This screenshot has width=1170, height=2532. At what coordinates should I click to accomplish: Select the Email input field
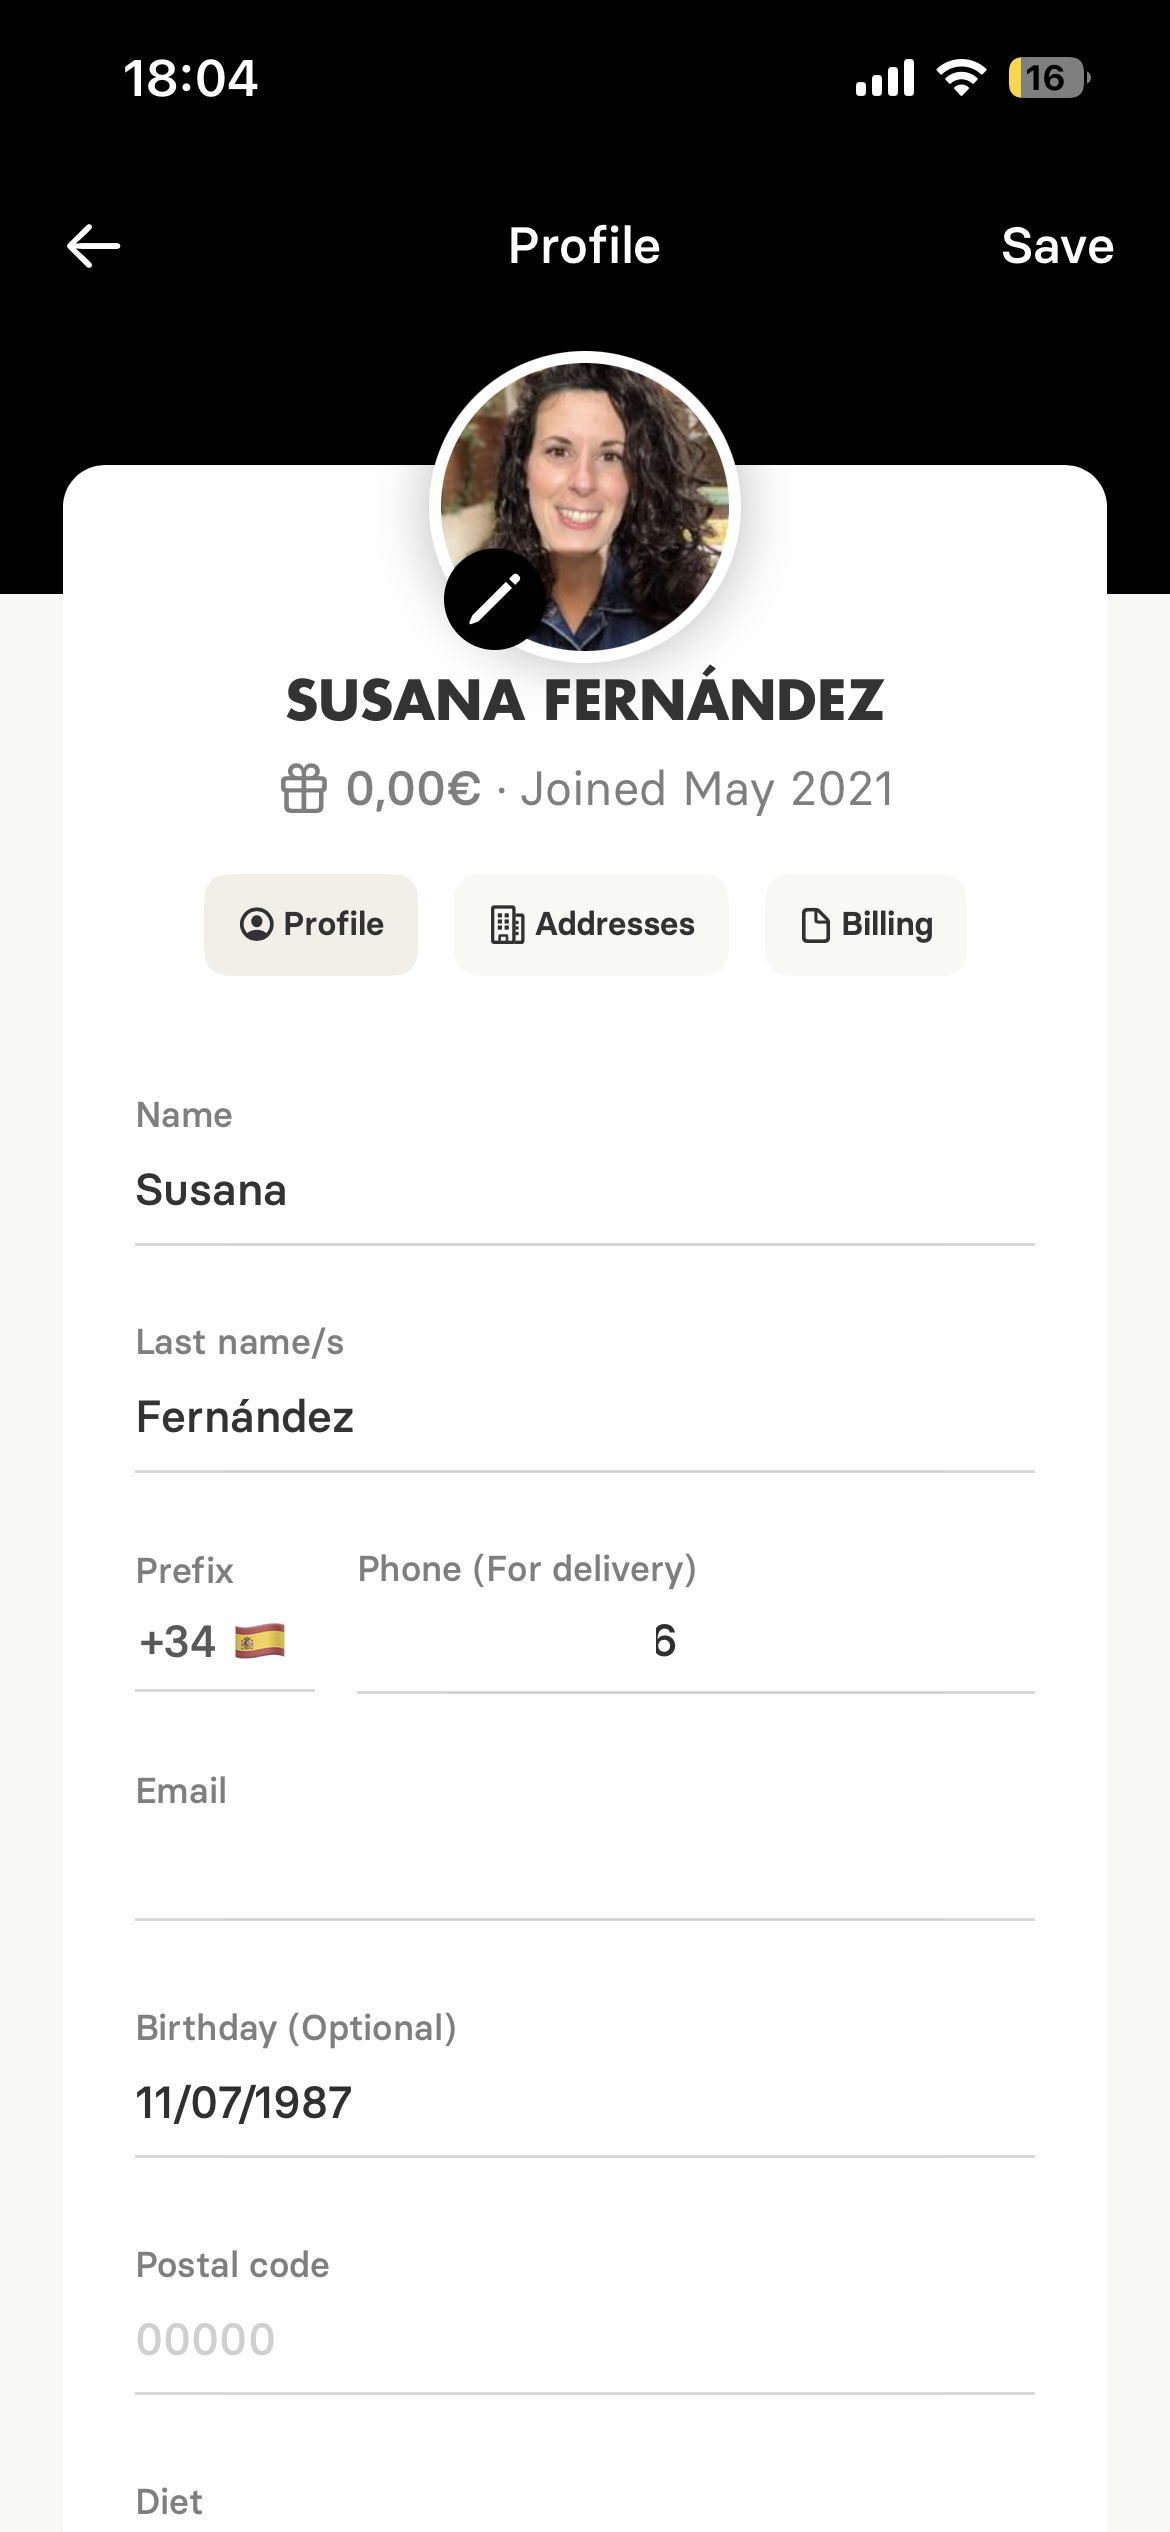[584, 1868]
